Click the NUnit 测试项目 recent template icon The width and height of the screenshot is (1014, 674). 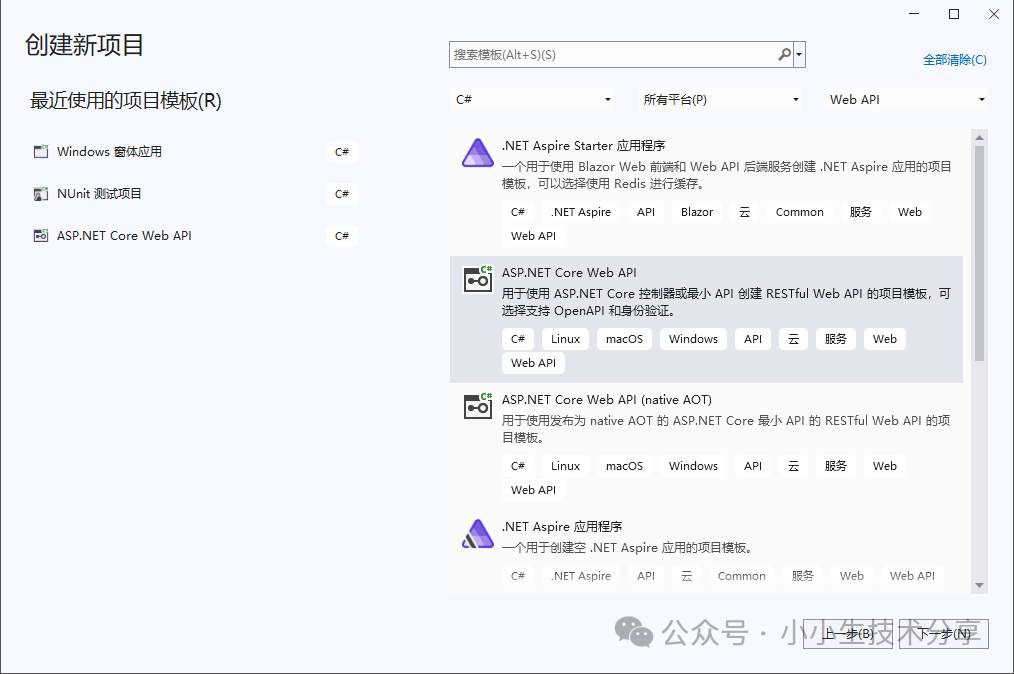coord(41,194)
